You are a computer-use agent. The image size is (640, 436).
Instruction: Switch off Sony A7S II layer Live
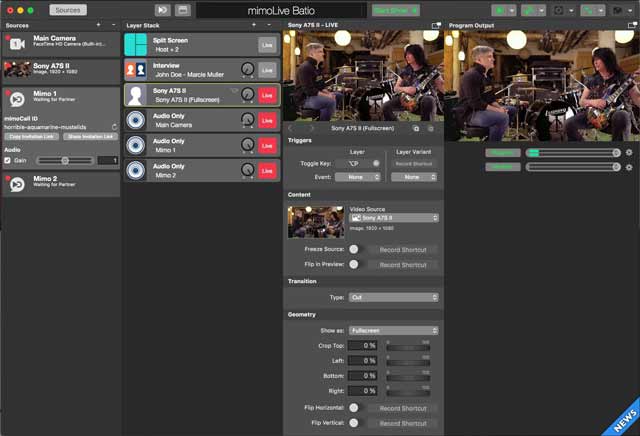click(267, 95)
